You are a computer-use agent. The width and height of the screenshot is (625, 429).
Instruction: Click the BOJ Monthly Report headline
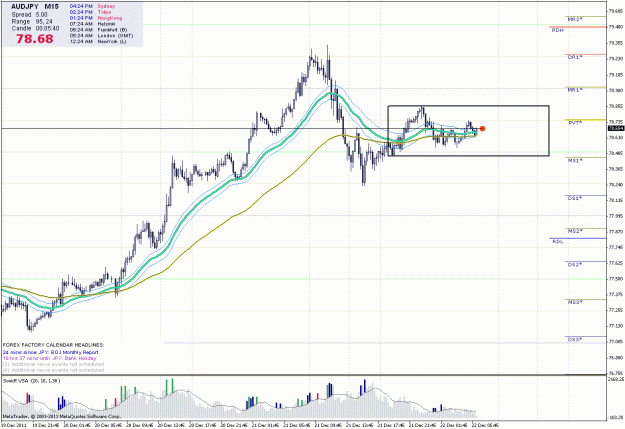tap(50, 352)
